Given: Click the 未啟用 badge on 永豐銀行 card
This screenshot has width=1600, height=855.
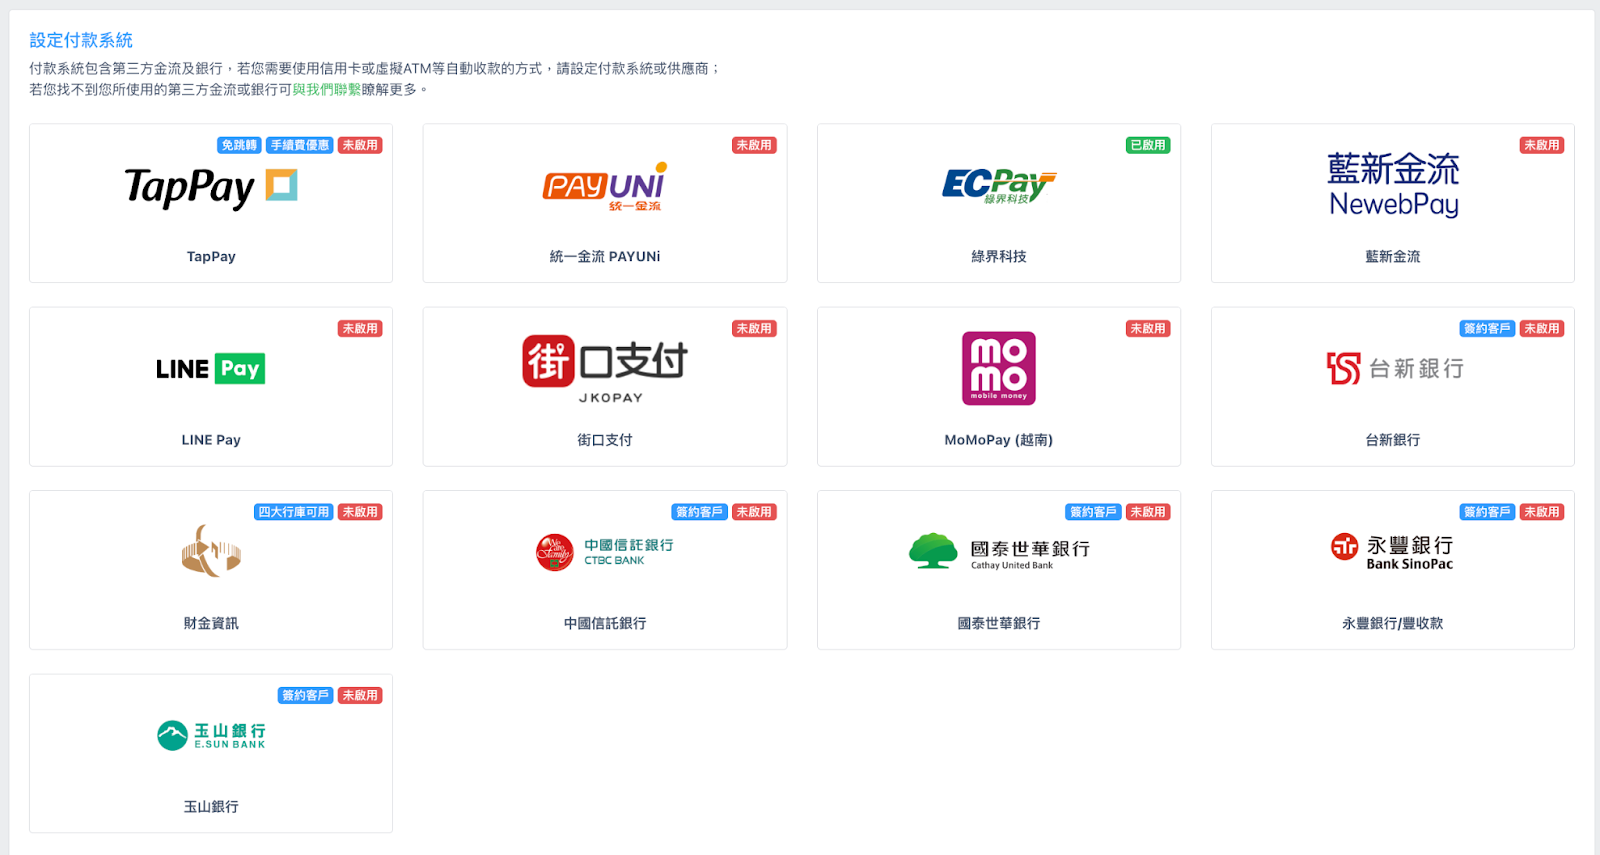Looking at the screenshot, I should [1542, 512].
